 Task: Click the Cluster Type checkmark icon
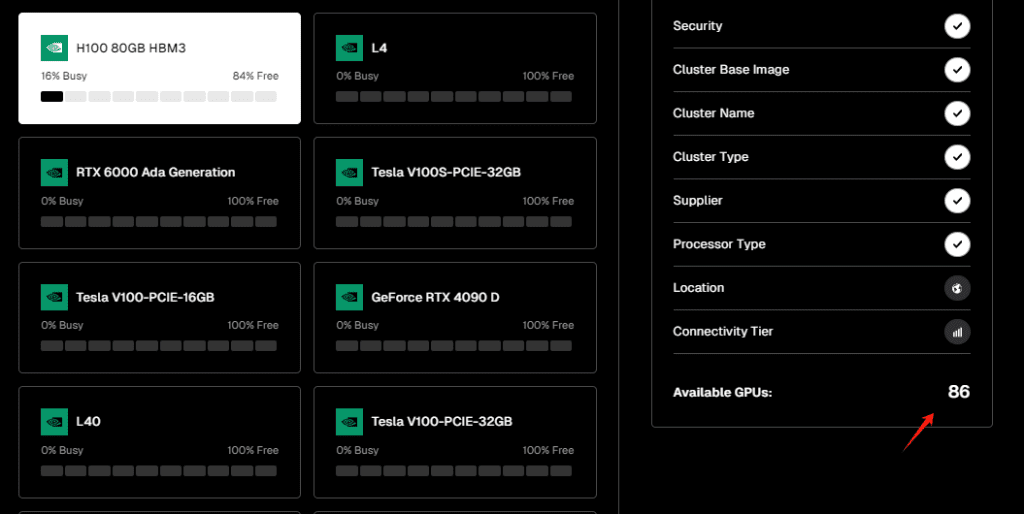[957, 157]
